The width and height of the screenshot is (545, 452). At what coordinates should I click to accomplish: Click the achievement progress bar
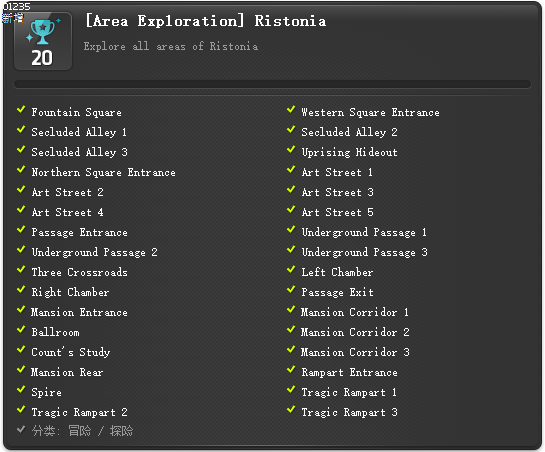272,84
